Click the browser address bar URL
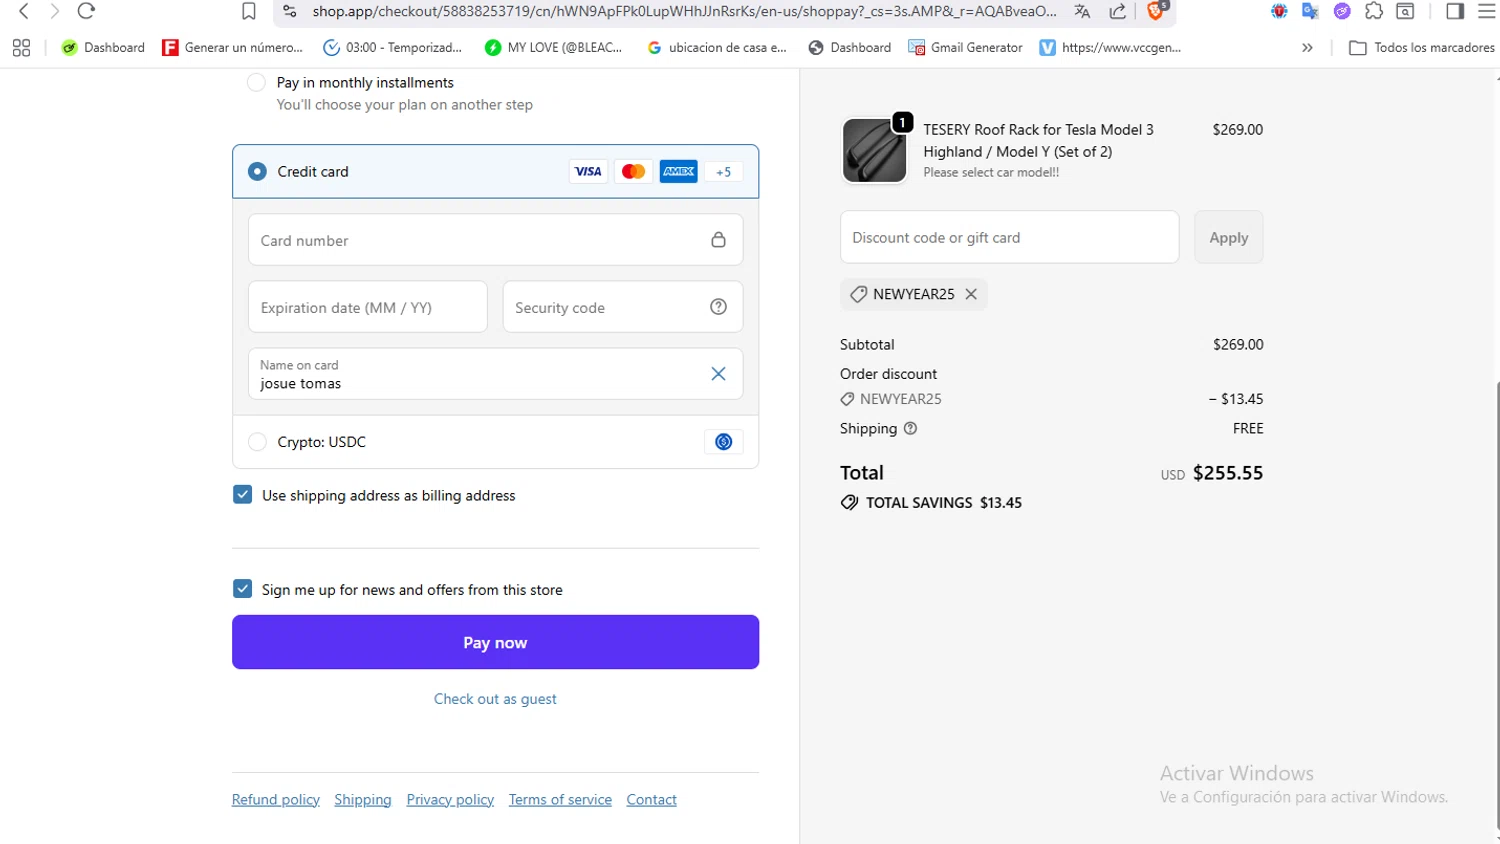This screenshot has width=1500, height=844. (683, 12)
